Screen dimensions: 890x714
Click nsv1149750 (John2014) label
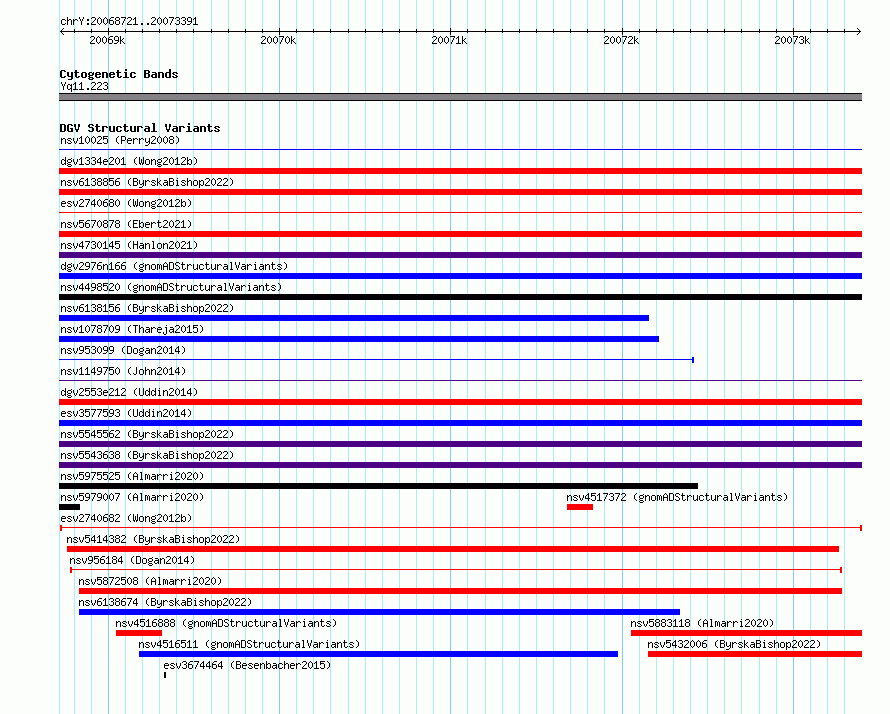[123, 371]
